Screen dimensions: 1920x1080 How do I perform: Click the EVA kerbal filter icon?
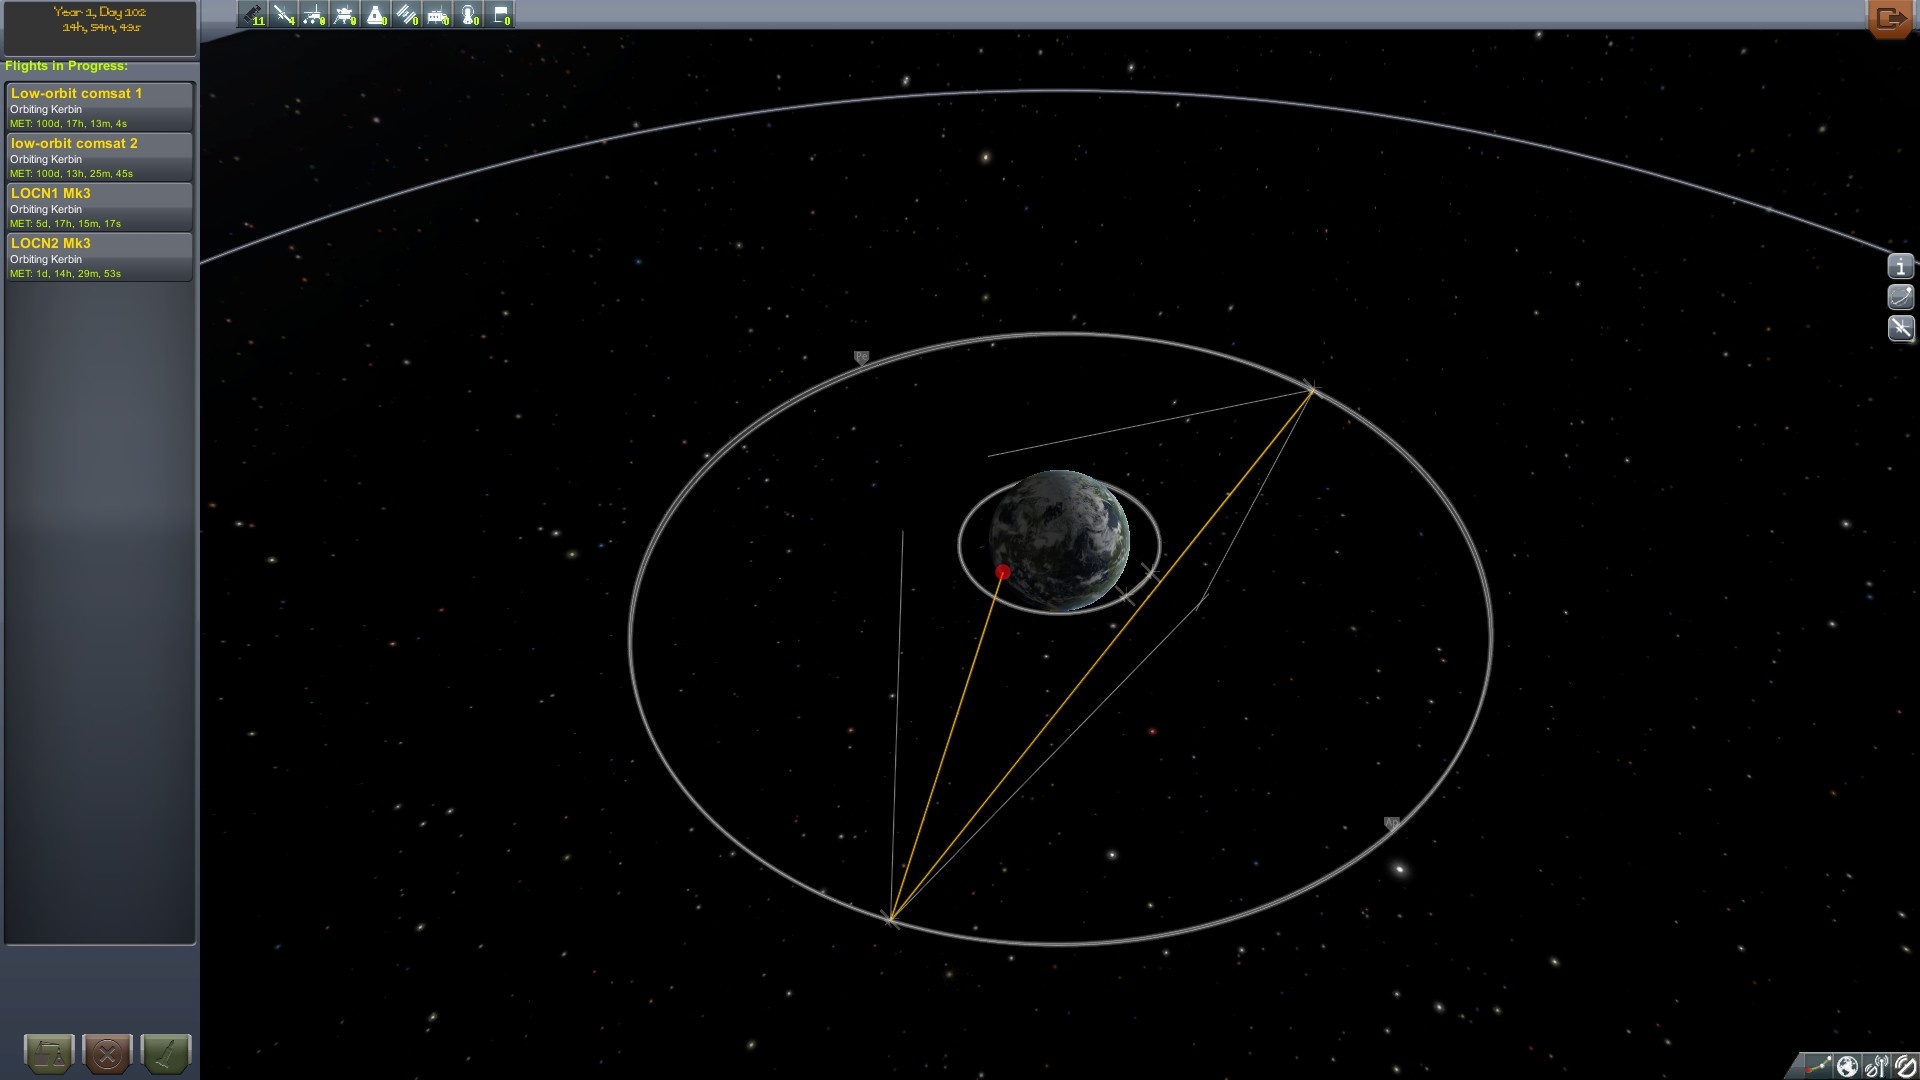coord(469,15)
